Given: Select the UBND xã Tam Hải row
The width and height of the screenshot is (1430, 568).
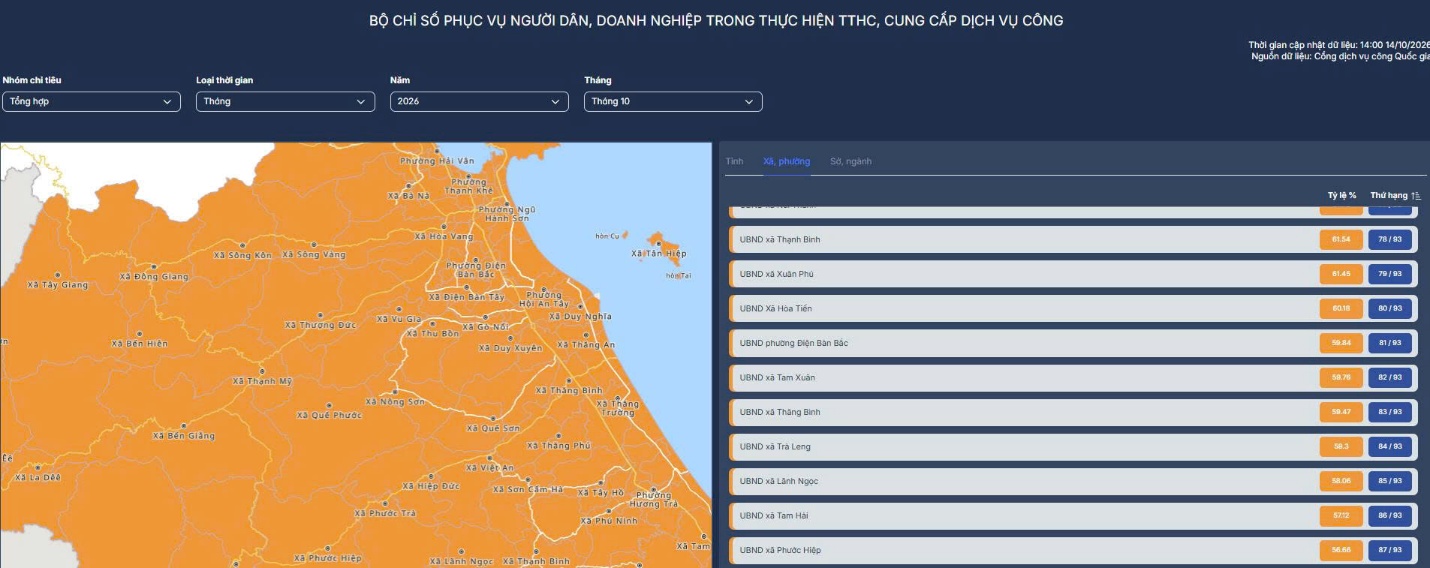Looking at the screenshot, I should pyautogui.click(x=1072, y=516).
